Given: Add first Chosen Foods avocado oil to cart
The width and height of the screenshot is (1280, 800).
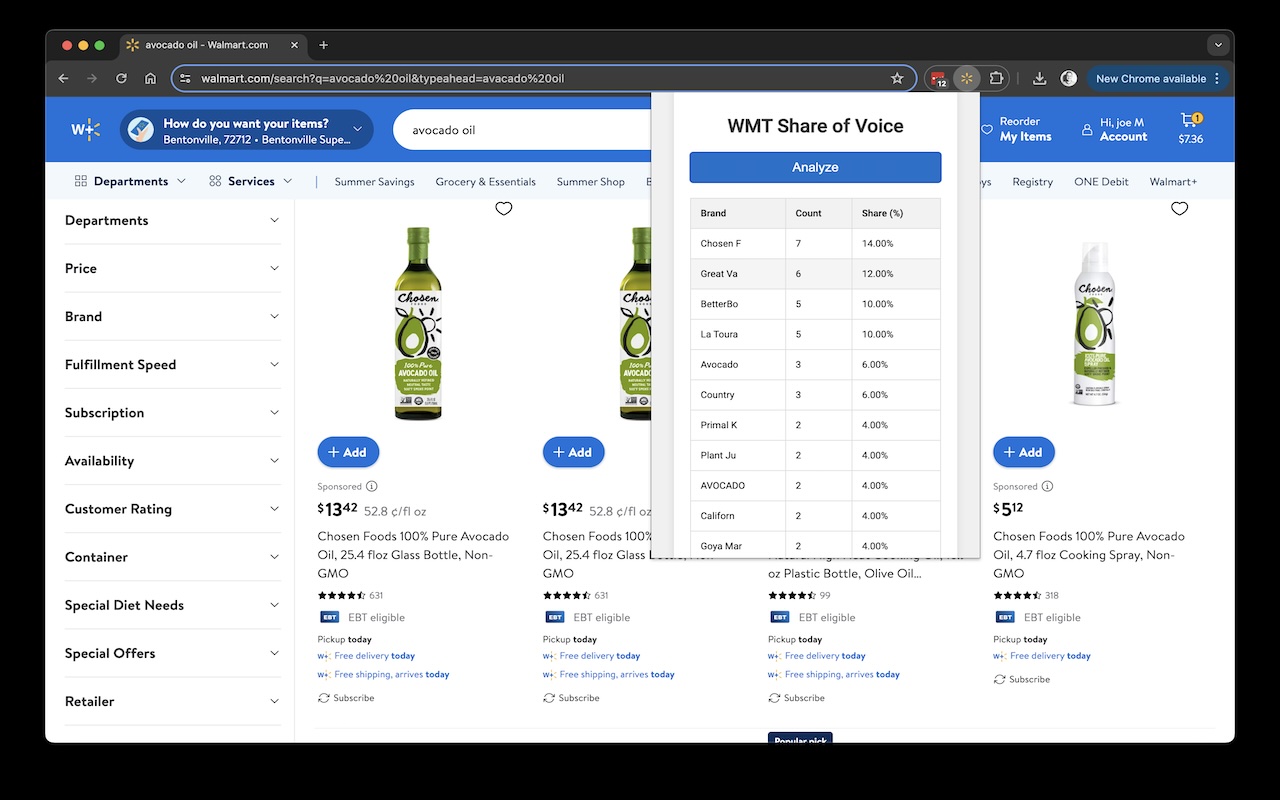Looking at the screenshot, I should (348, 452).
